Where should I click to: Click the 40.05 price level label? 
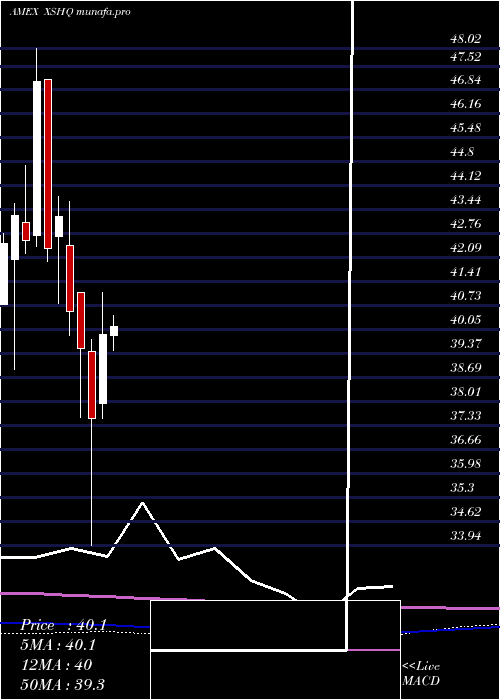tap(466, 320)
